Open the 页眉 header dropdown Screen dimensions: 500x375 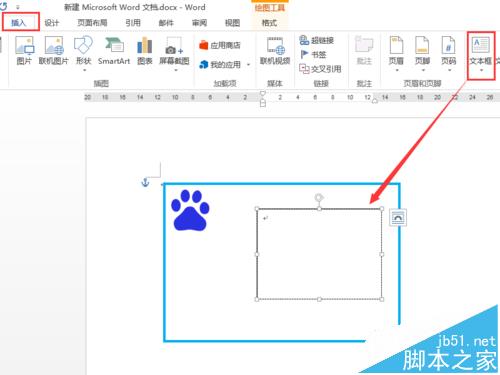[x=396, y=70]
